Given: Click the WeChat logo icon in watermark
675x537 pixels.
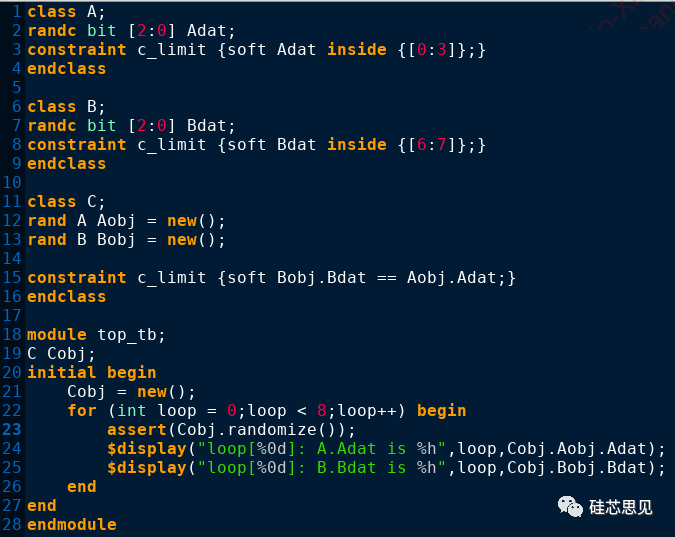Looking at the screenshot, I should pyautogui.click(x=570, y=506).
